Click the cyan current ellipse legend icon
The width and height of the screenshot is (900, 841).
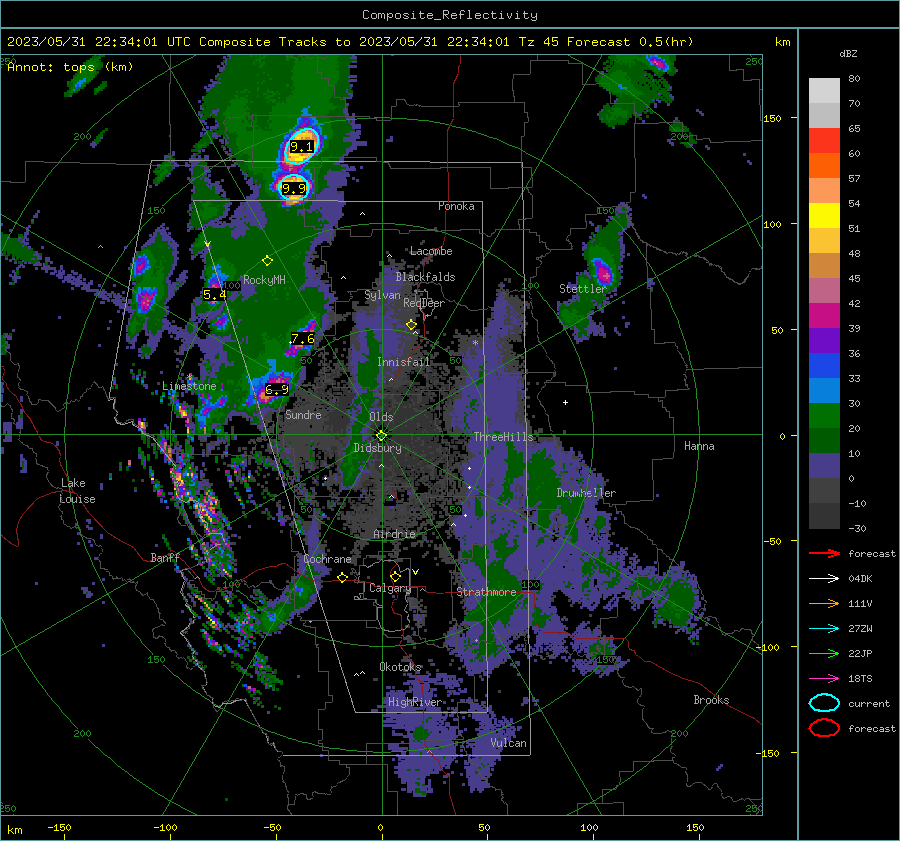coord(824,703)
